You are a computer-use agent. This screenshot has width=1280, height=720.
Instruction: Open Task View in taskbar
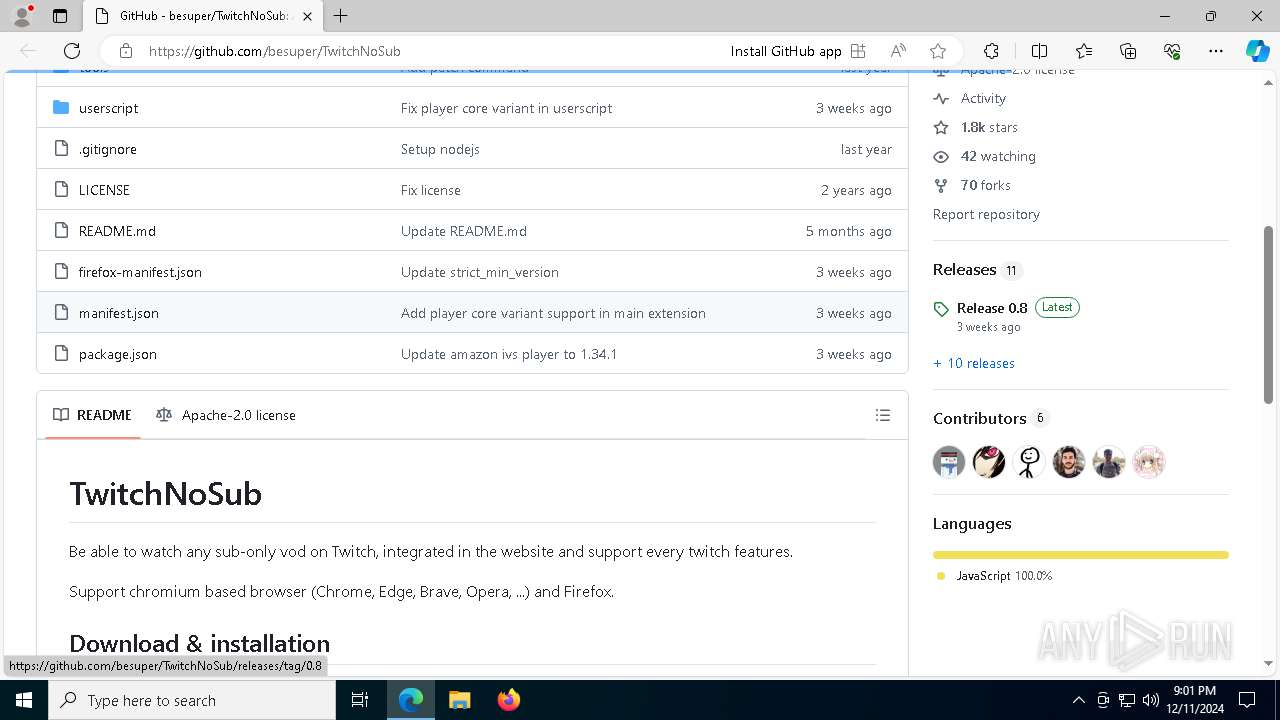point(361,700)
